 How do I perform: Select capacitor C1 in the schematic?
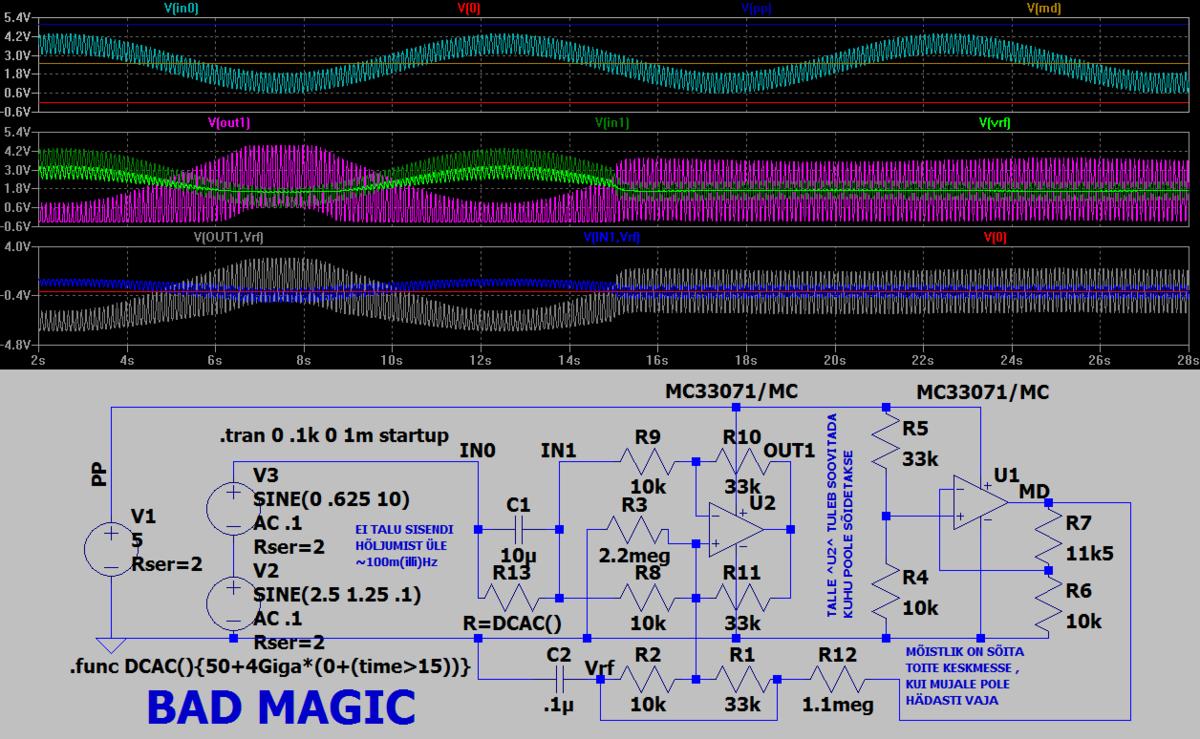(519, 529)
